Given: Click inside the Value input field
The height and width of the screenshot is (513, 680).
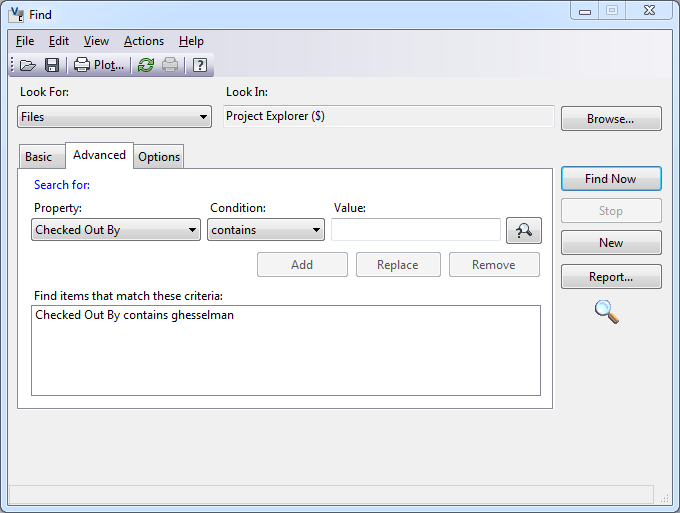Looking at the screenshot, I should click(x=416, y=230).
